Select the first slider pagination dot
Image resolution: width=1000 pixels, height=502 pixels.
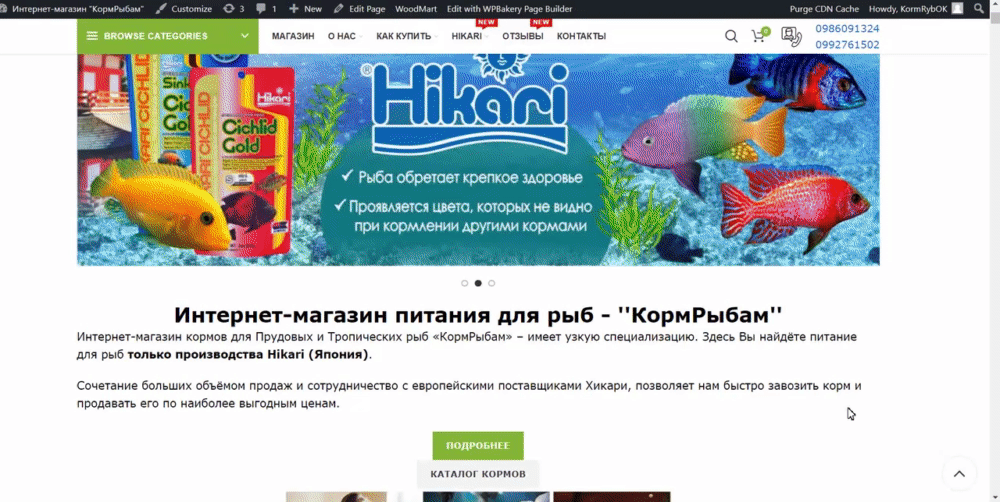tap(464, 283)
